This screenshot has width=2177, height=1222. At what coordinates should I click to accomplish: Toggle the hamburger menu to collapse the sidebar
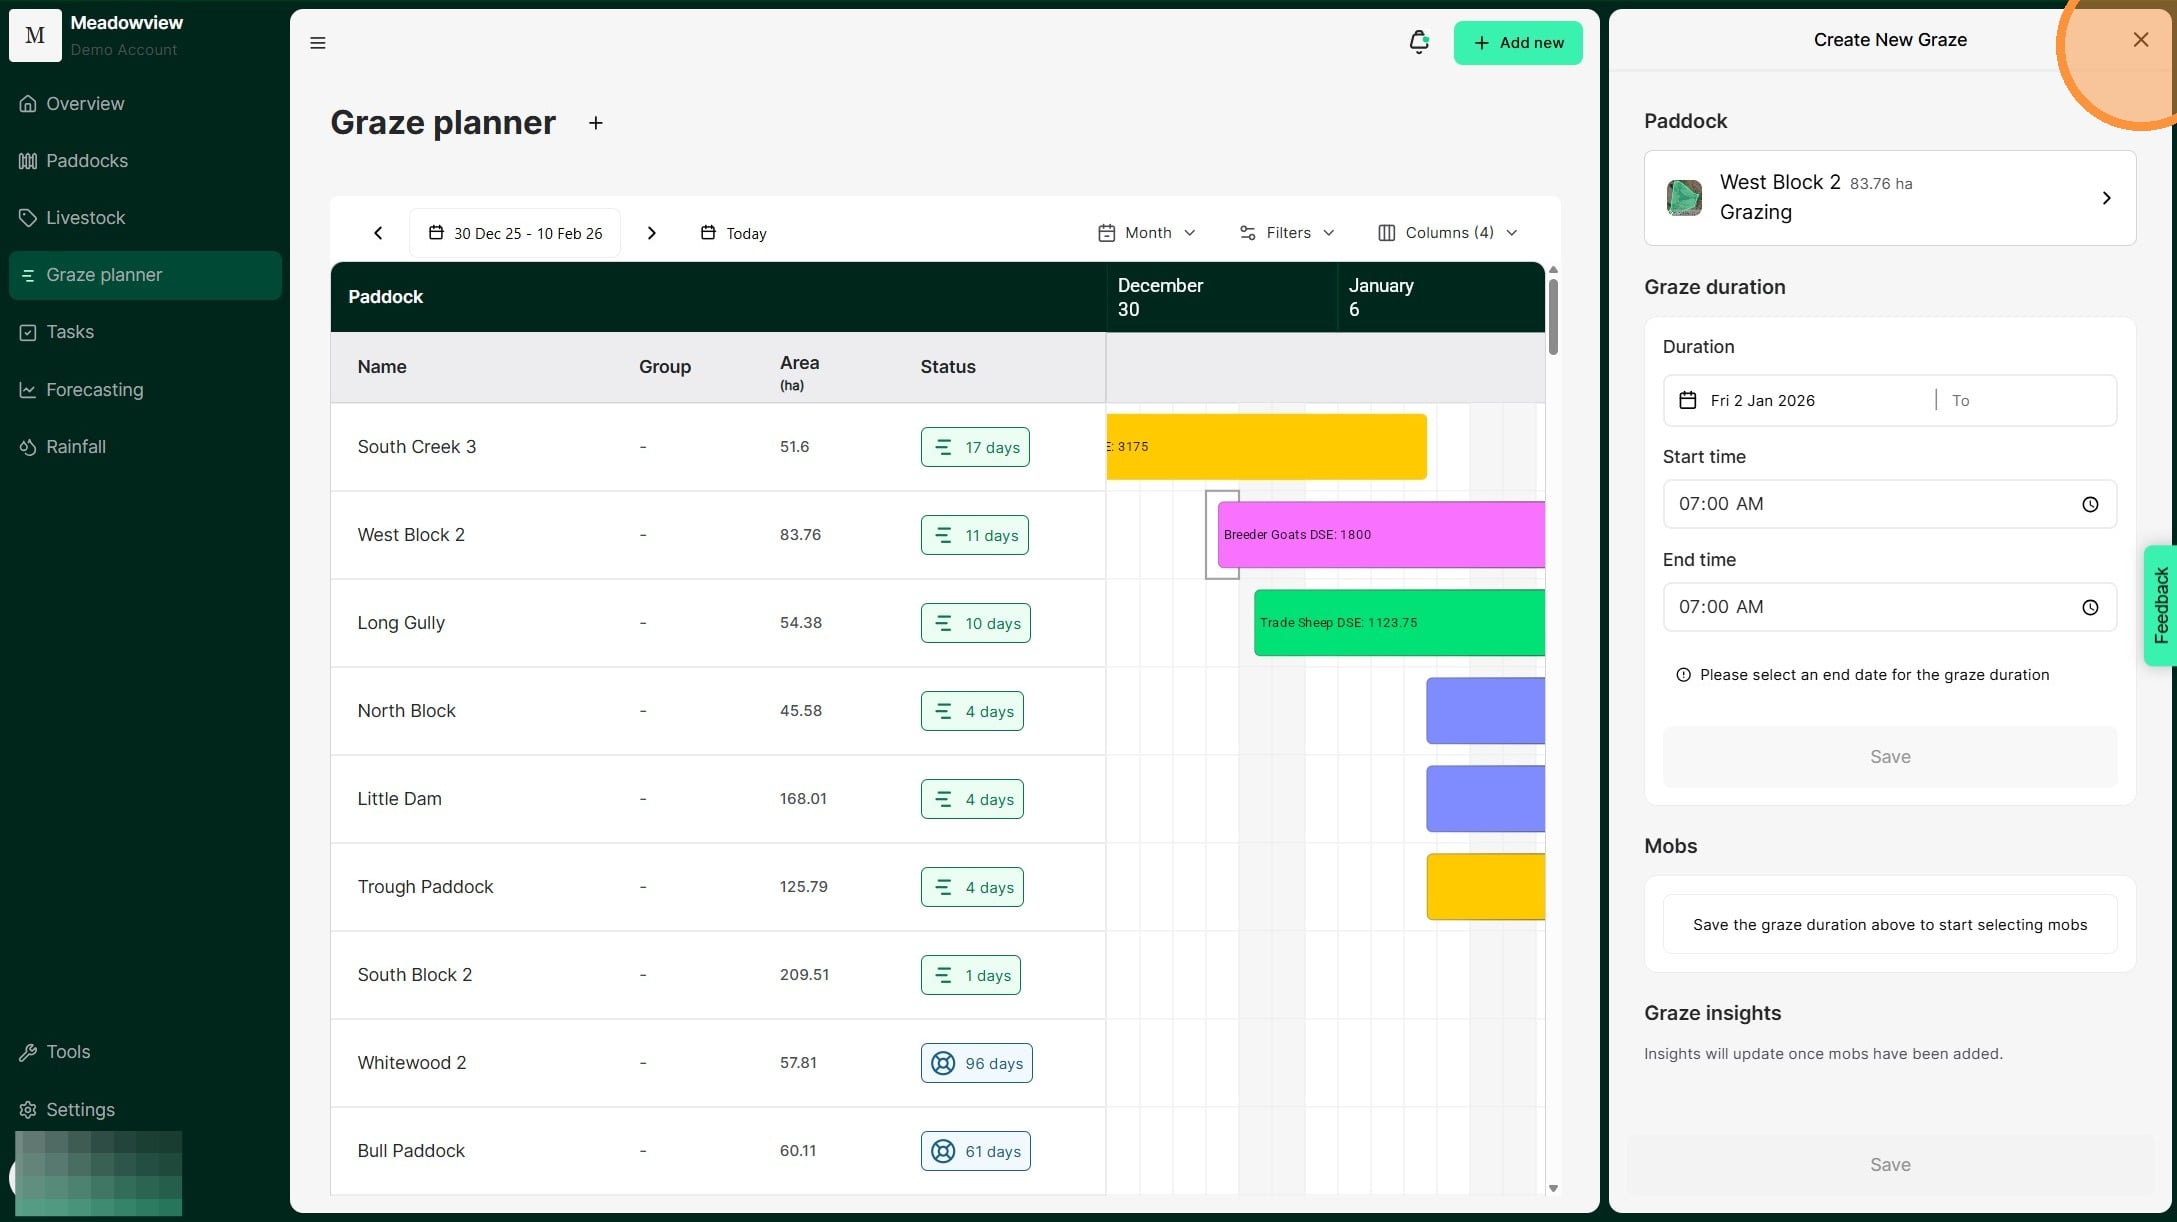[318, 43]
